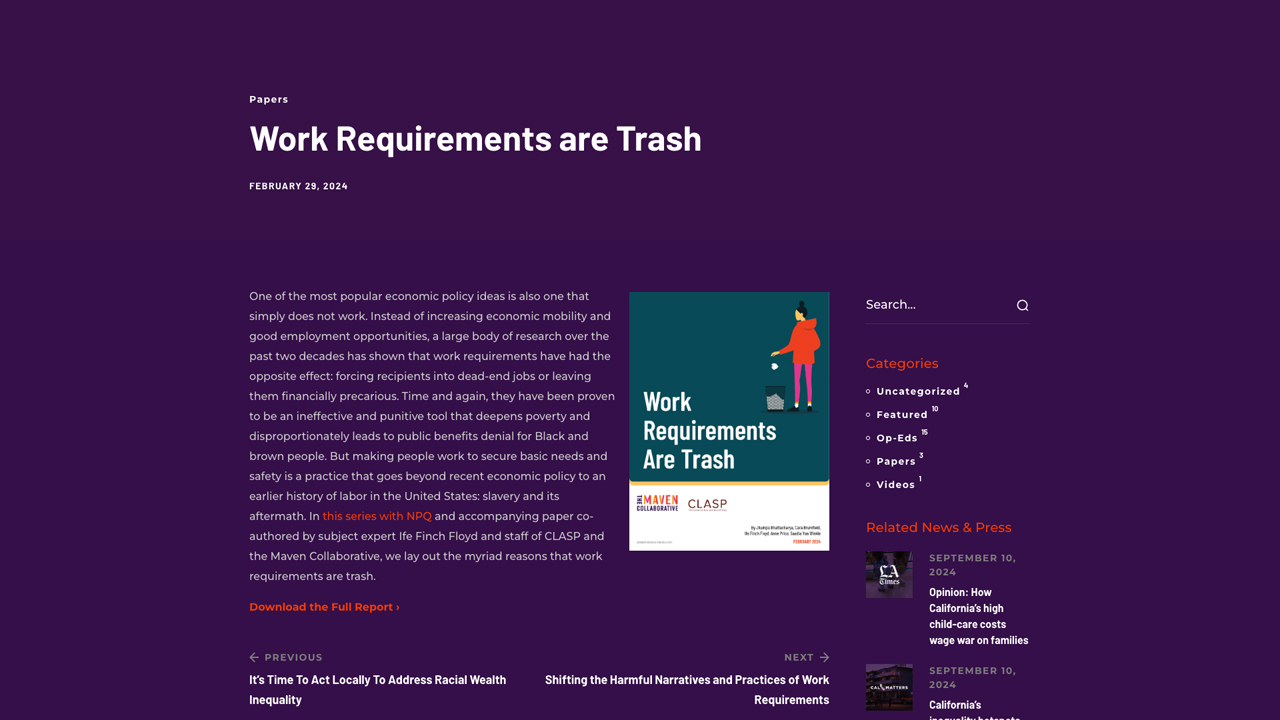This screenshot has width=1280, height=720.
Task: Click the Categories heading
Action: (902, 363)
